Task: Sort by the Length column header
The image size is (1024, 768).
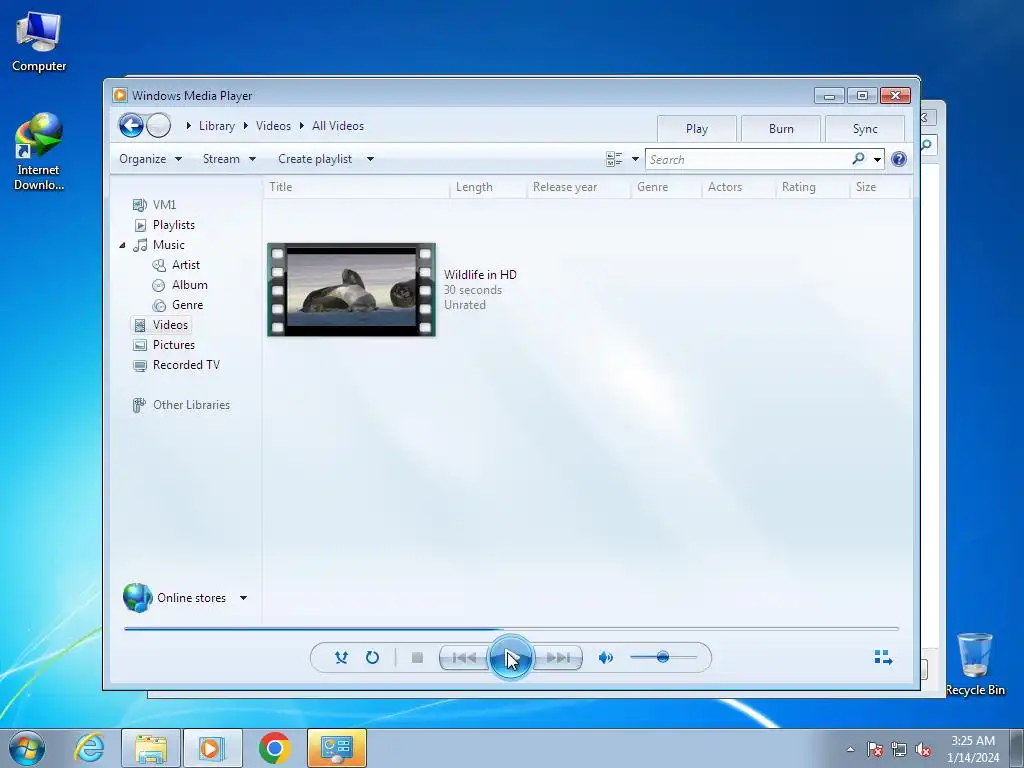Action: (x=488, y=187)
